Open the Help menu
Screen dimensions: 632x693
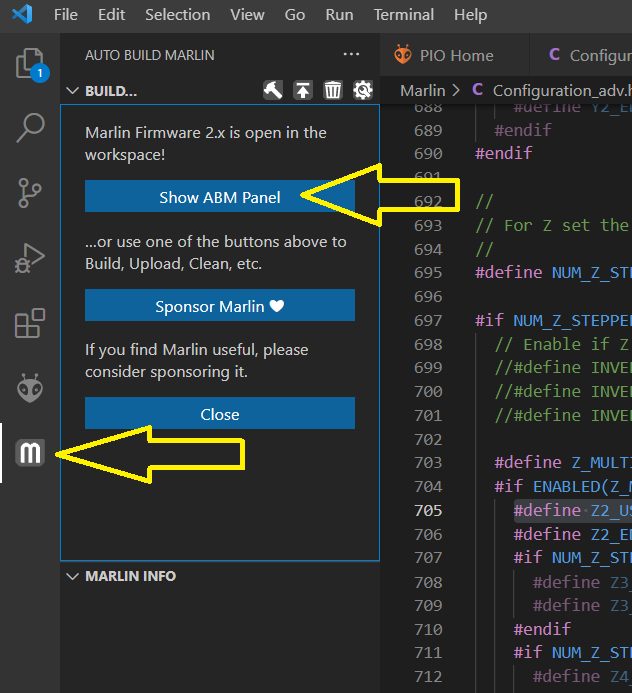[471, 15]
